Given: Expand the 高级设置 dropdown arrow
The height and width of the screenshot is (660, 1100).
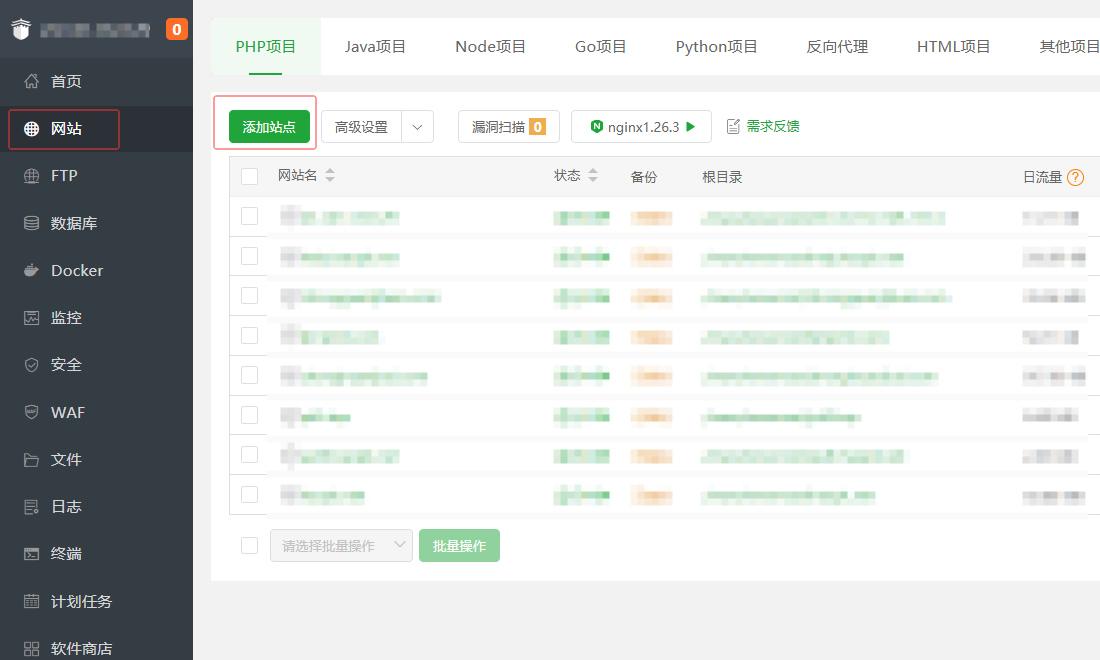Looking at the screenshot, I should click(x=417, y=127).
